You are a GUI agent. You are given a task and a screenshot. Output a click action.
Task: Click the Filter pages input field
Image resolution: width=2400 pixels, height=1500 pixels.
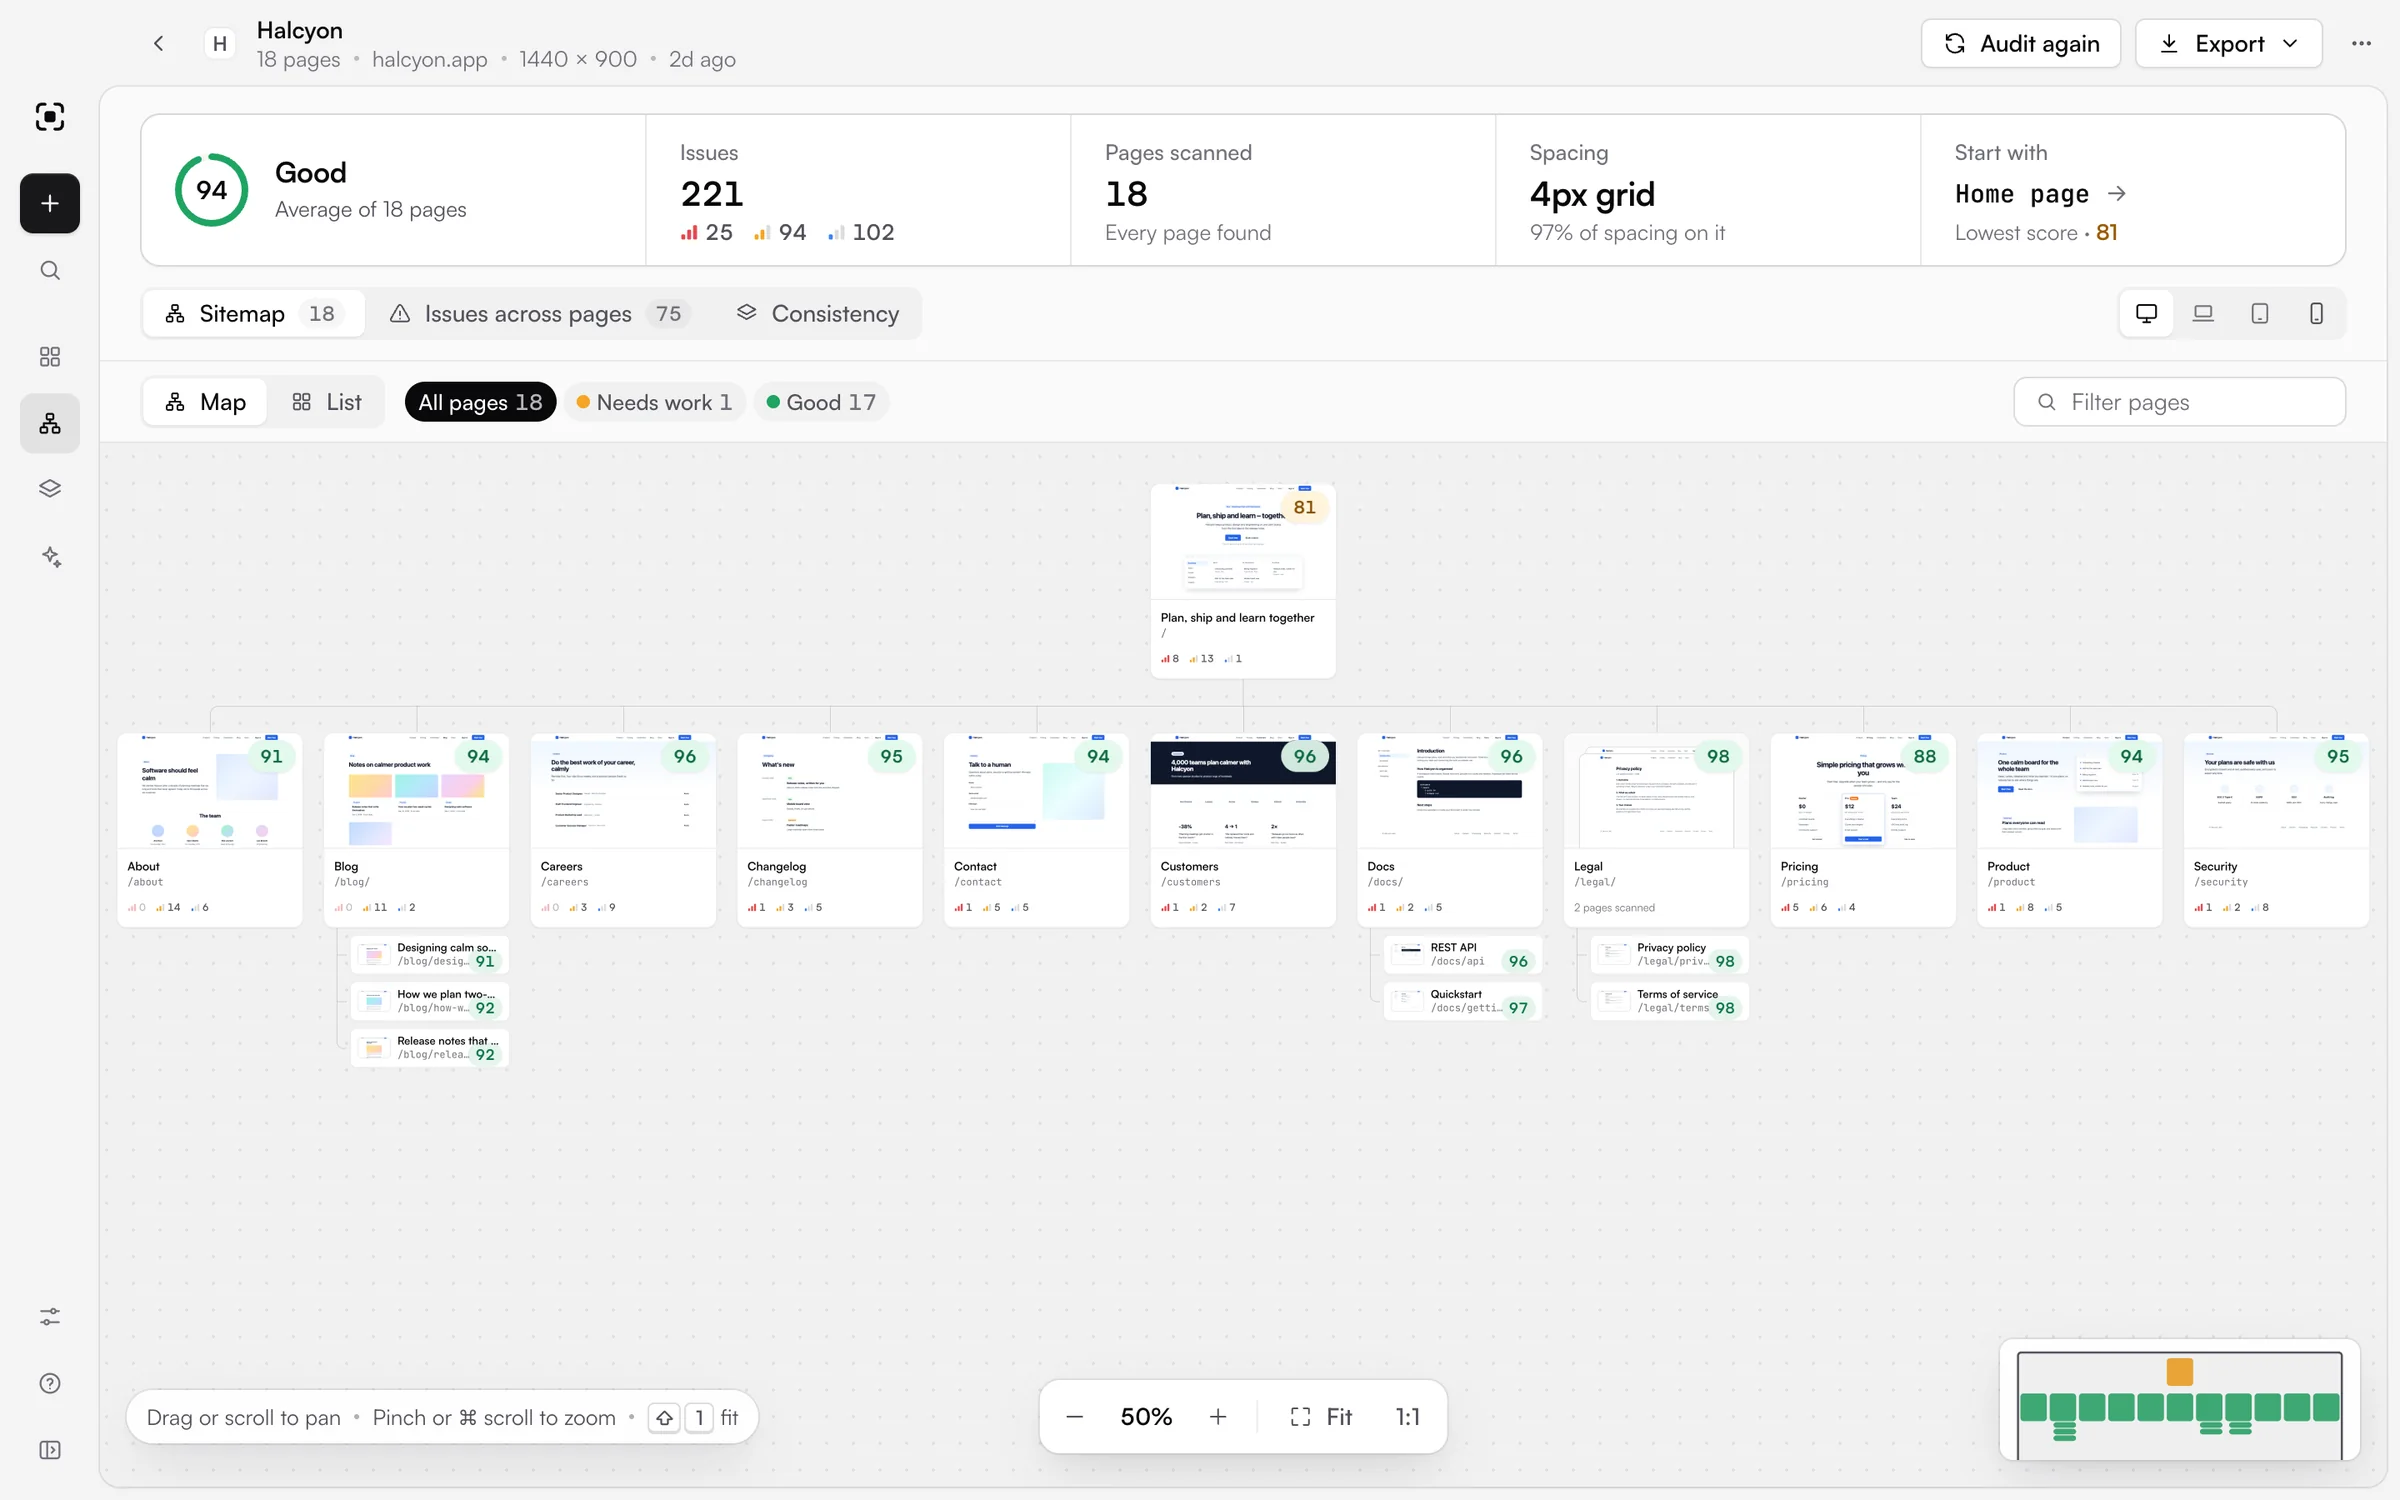[2179, 402]
